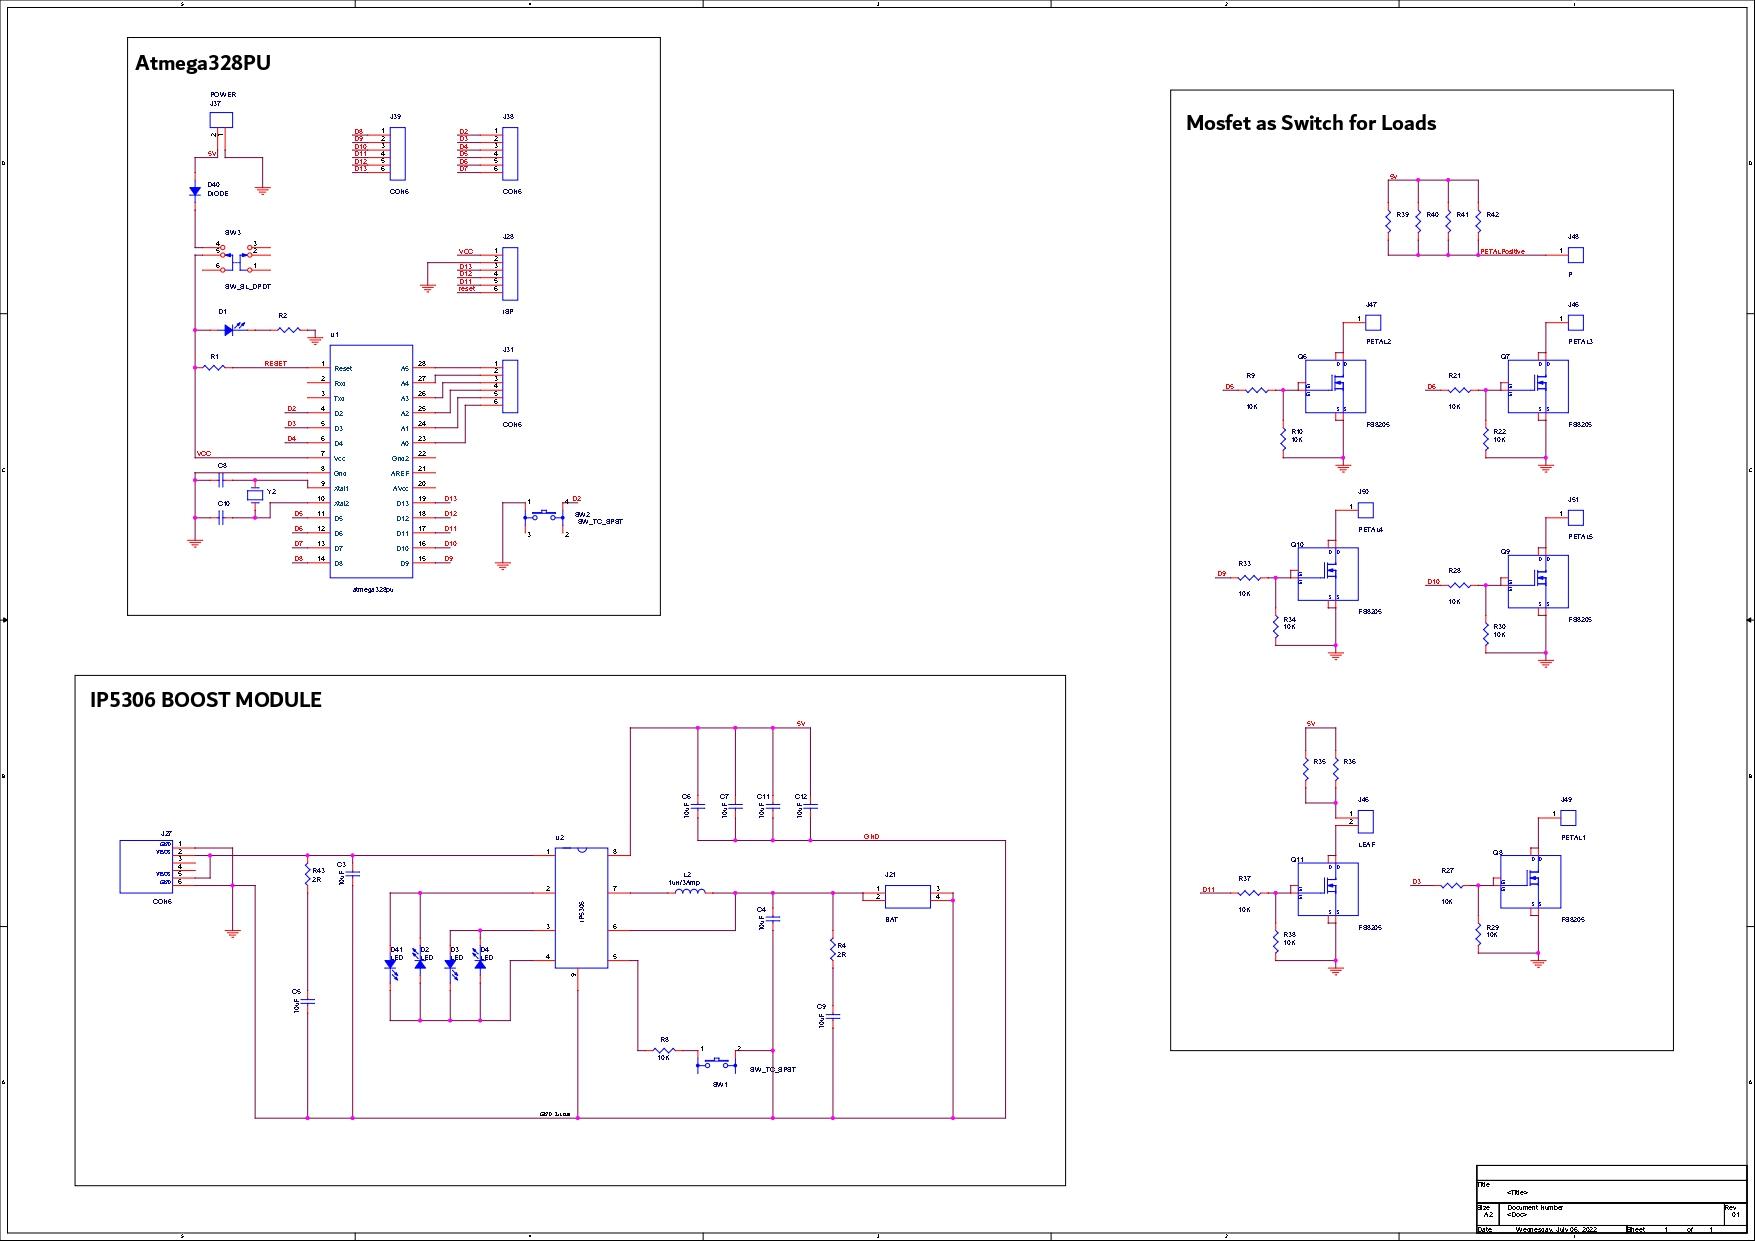Select the C12 output capacitor symbol
Screen dimensions: 1755x1241
tap(811, 806)
